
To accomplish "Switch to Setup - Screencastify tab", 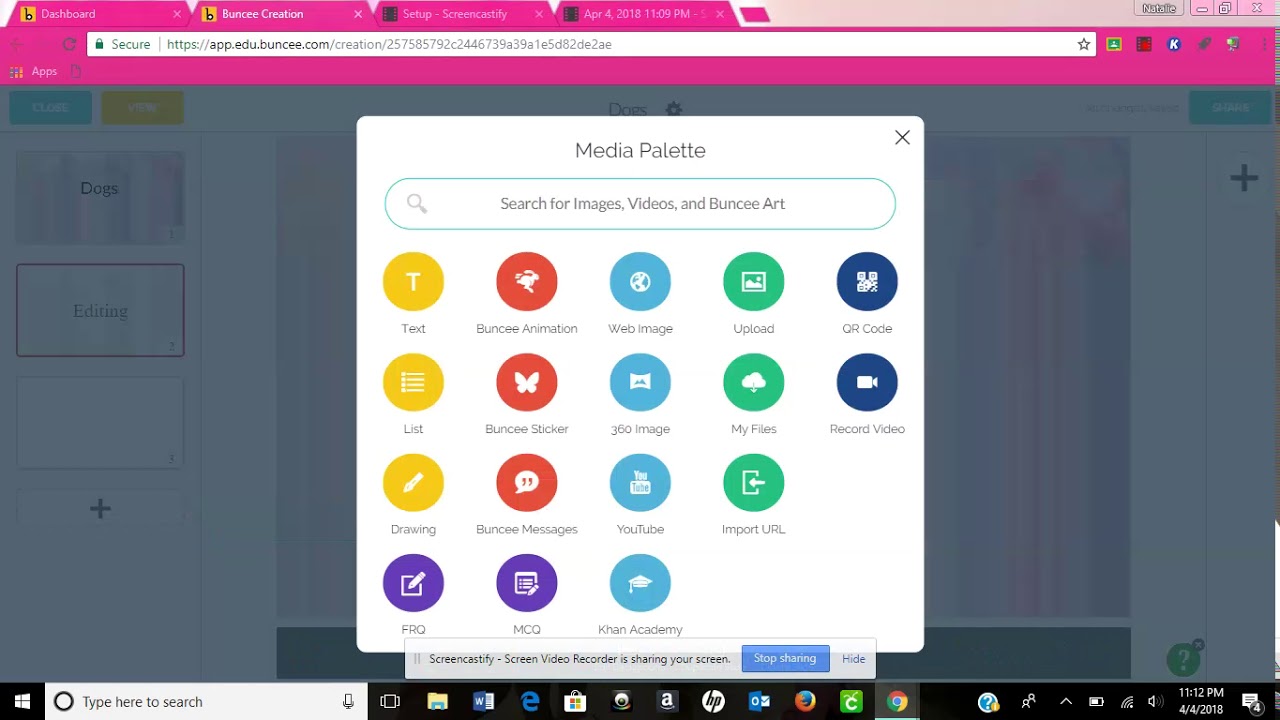I will point(462,14).
